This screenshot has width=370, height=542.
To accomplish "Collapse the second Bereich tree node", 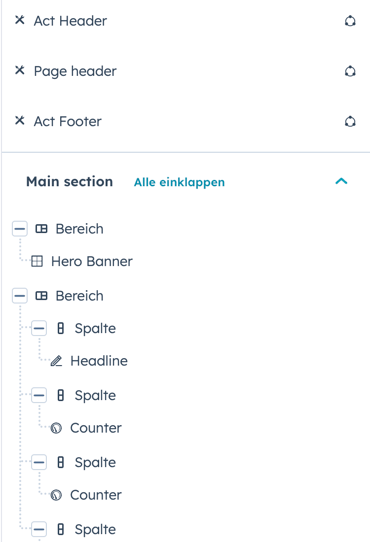I will pos(20,296).
